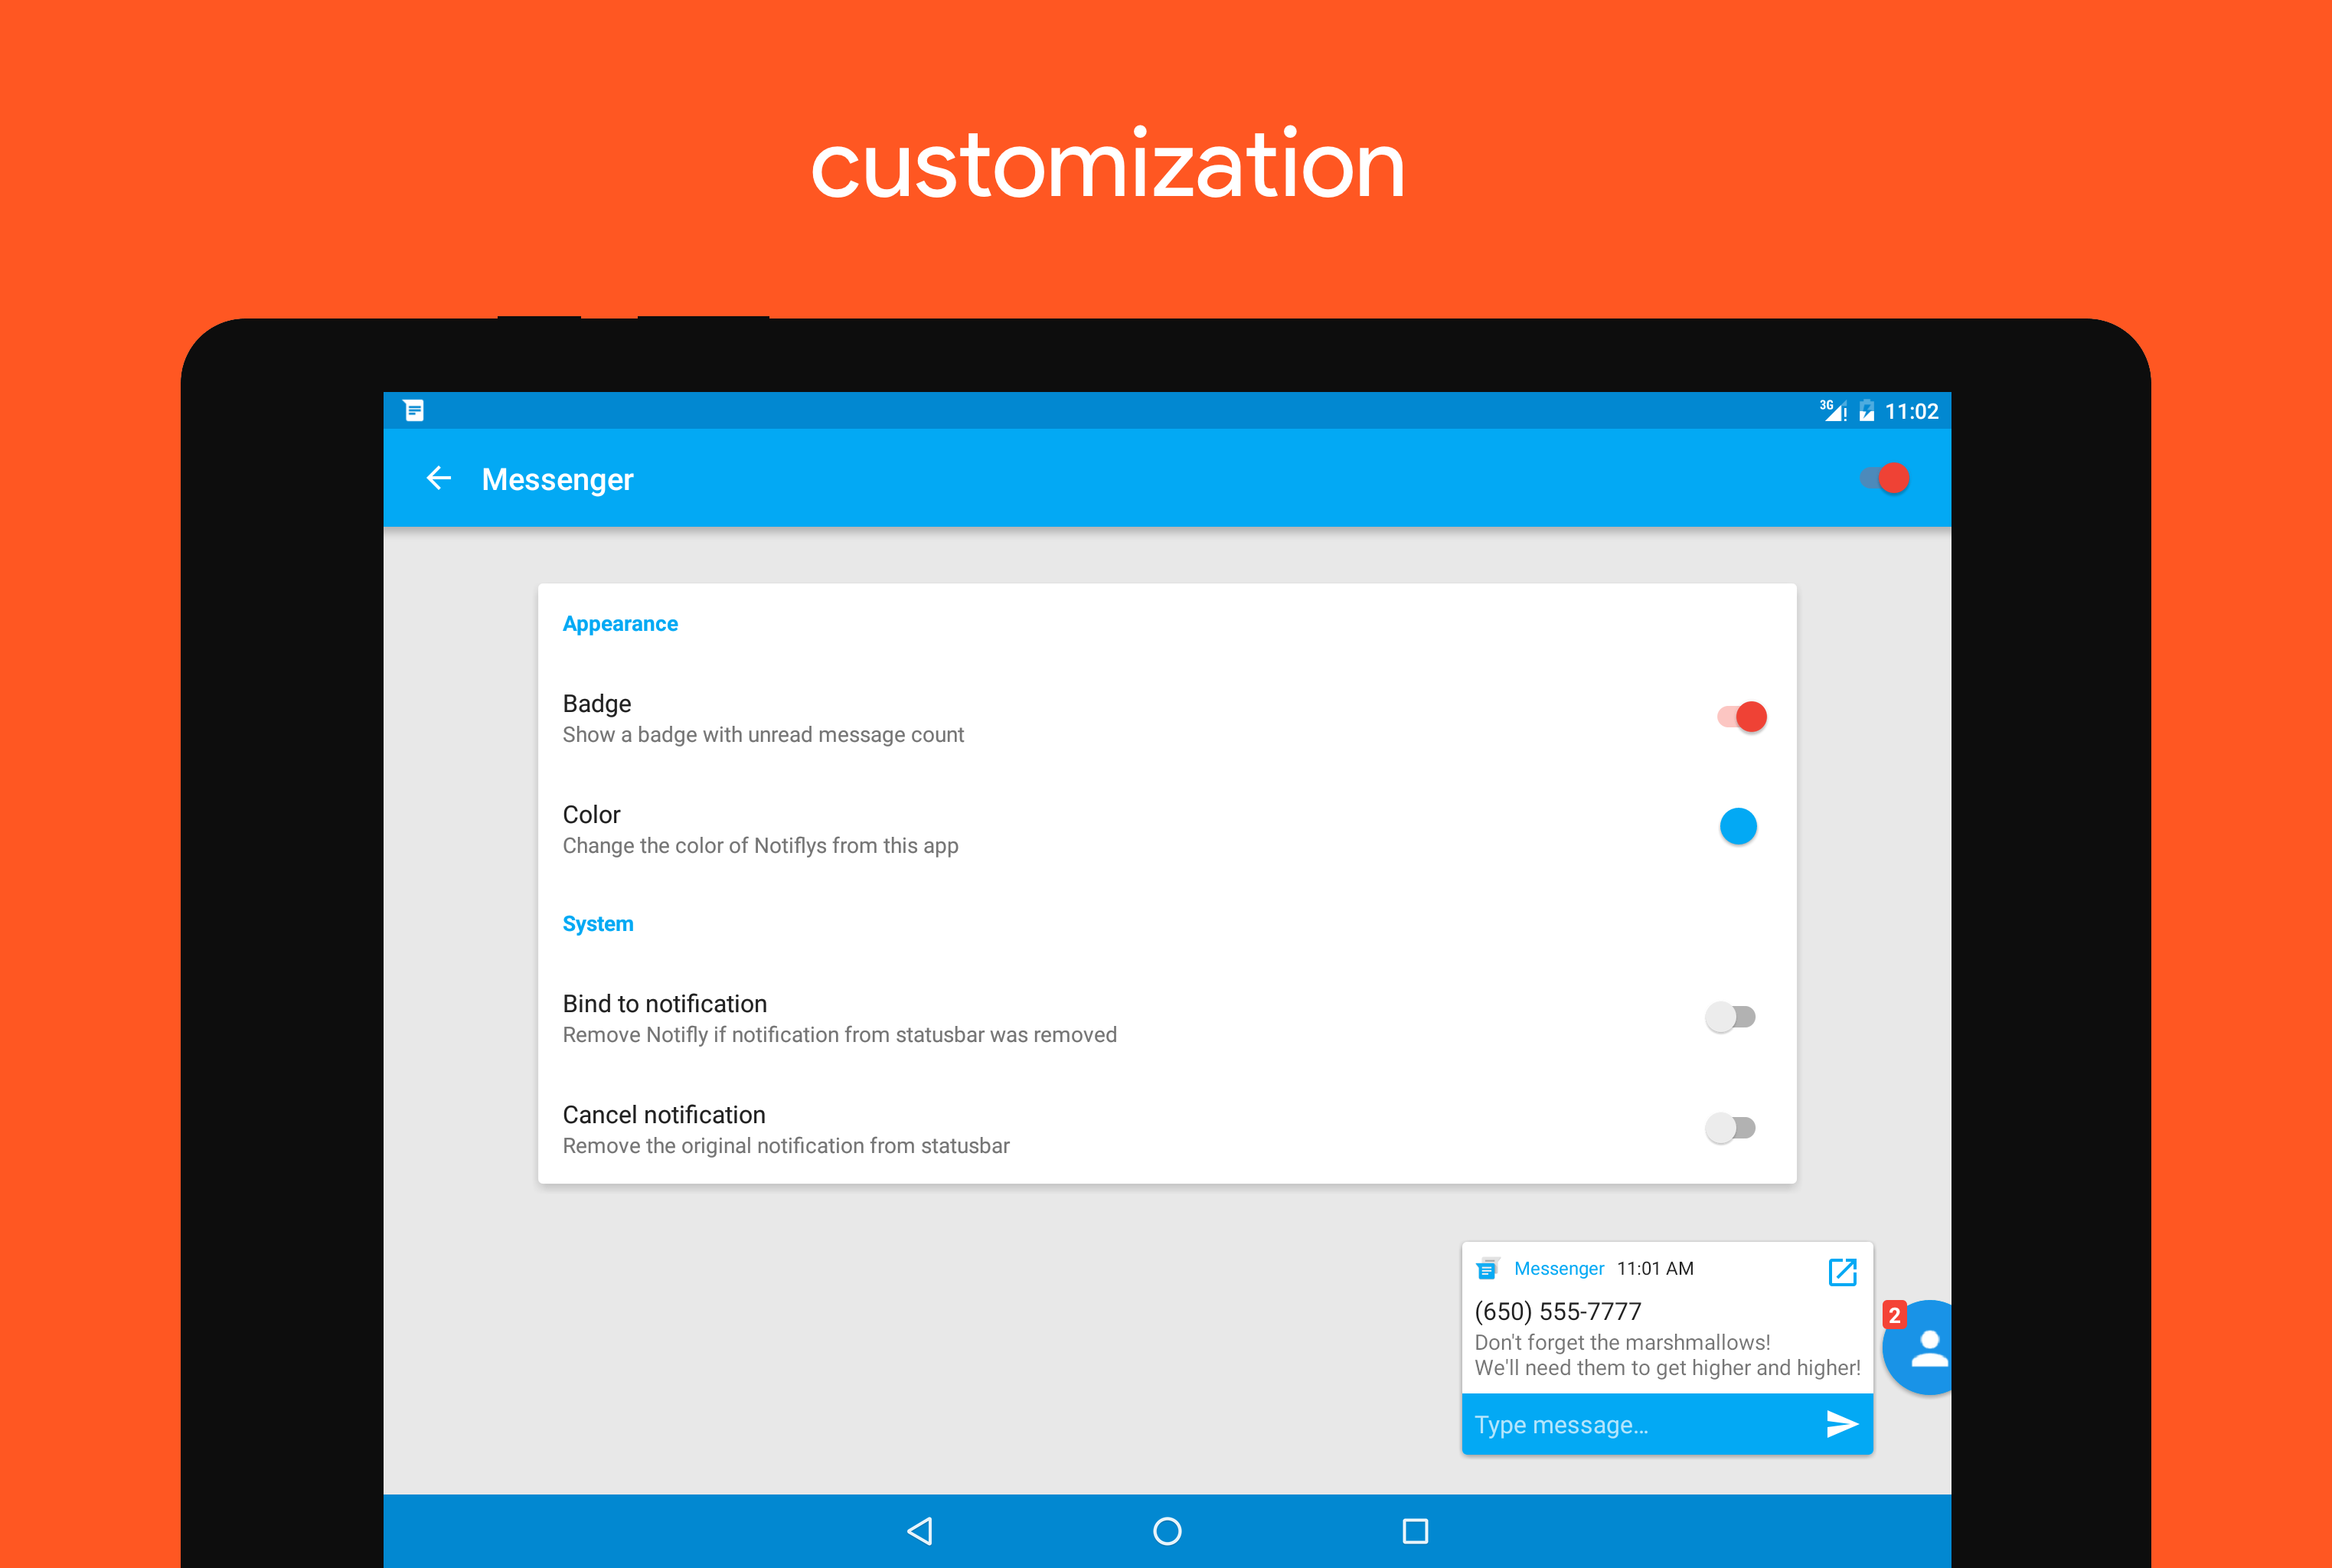Tap the battery icon in status bar
The image size is (2332, 1568).
pos(1866,411)
